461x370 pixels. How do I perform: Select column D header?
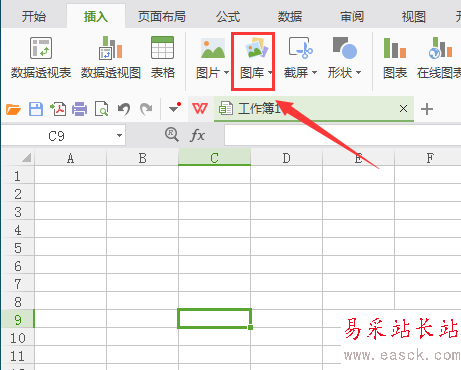286,158
